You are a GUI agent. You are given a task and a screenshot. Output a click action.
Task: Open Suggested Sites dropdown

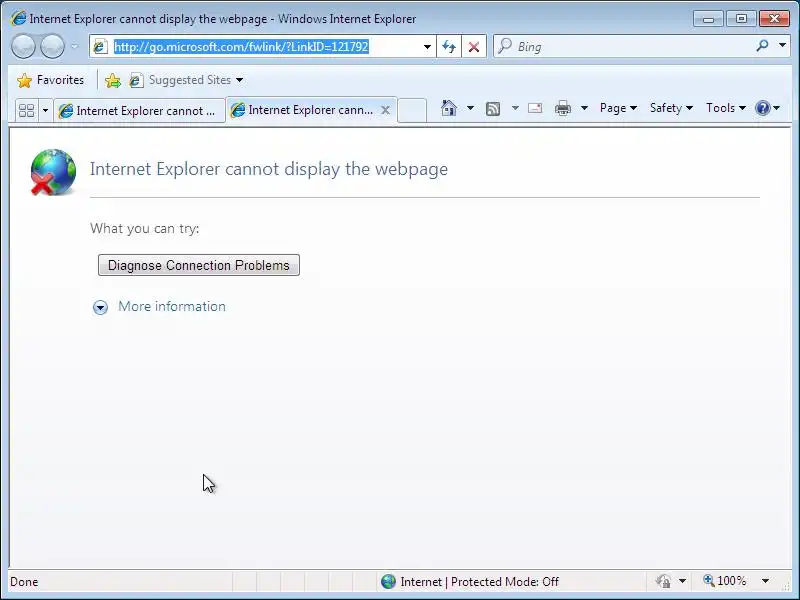186,80
